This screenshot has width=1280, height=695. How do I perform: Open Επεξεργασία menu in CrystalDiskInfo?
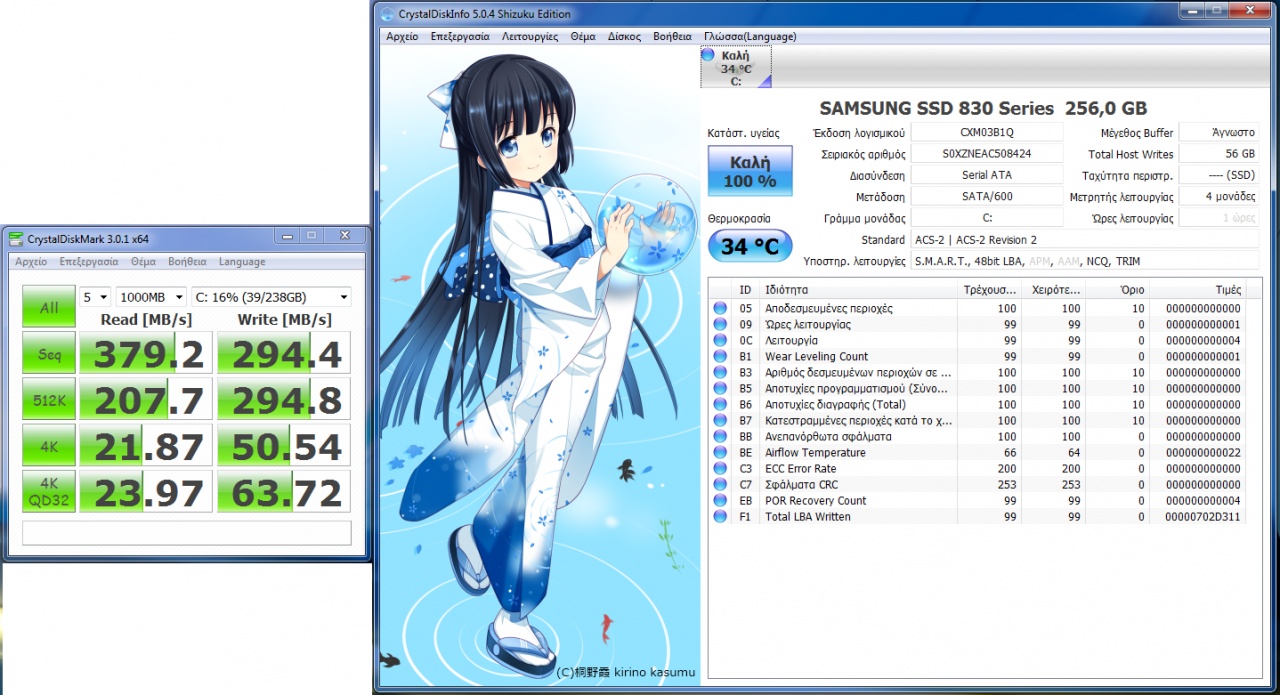[460, 36]
